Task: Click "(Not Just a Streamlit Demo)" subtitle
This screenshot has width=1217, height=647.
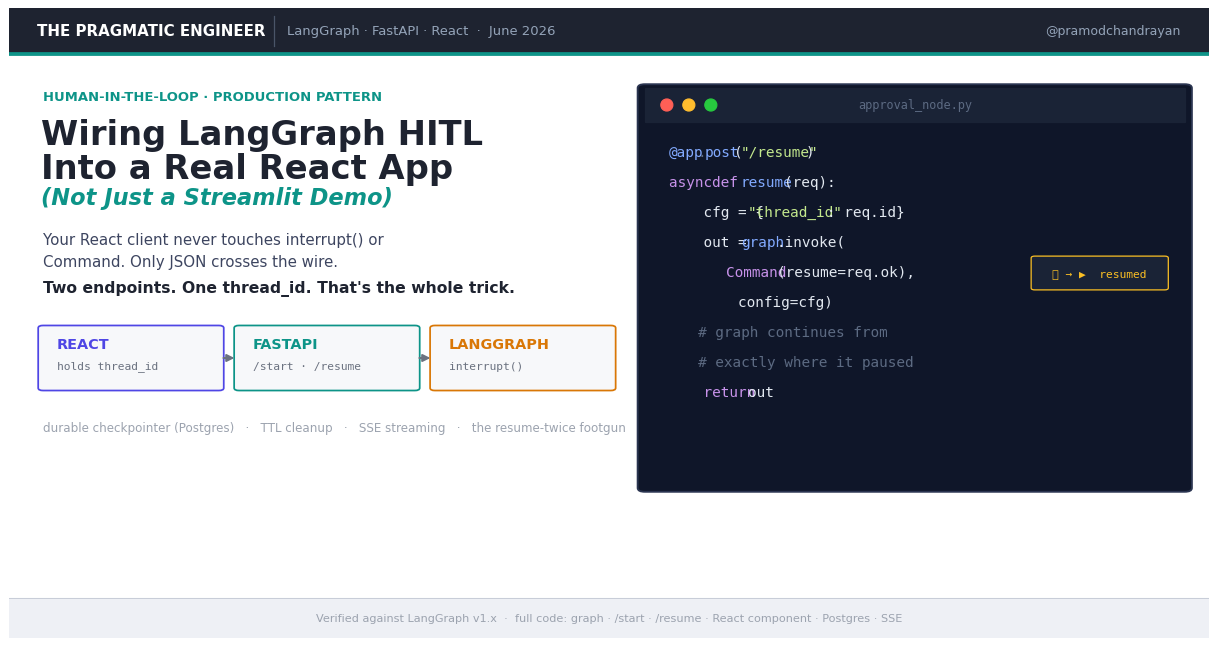Action: (x=217, y=198)
